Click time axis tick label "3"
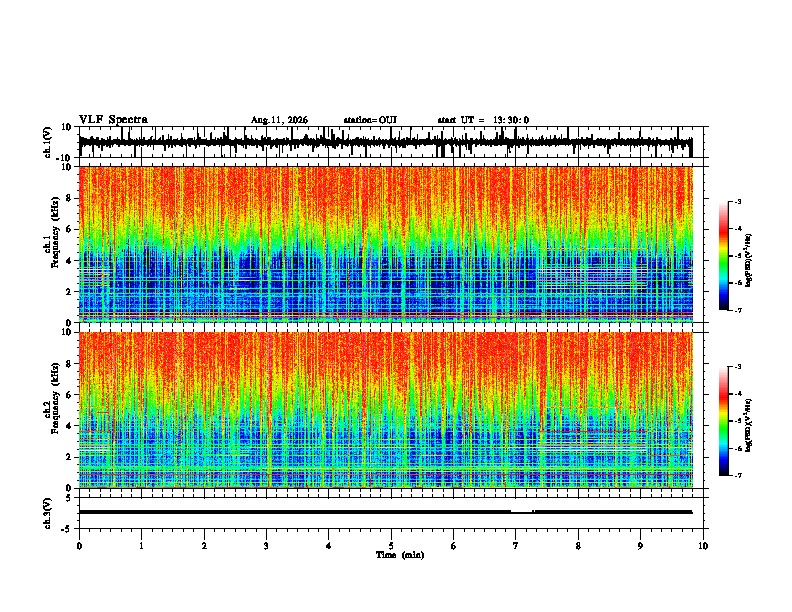 tap(266, 546)
